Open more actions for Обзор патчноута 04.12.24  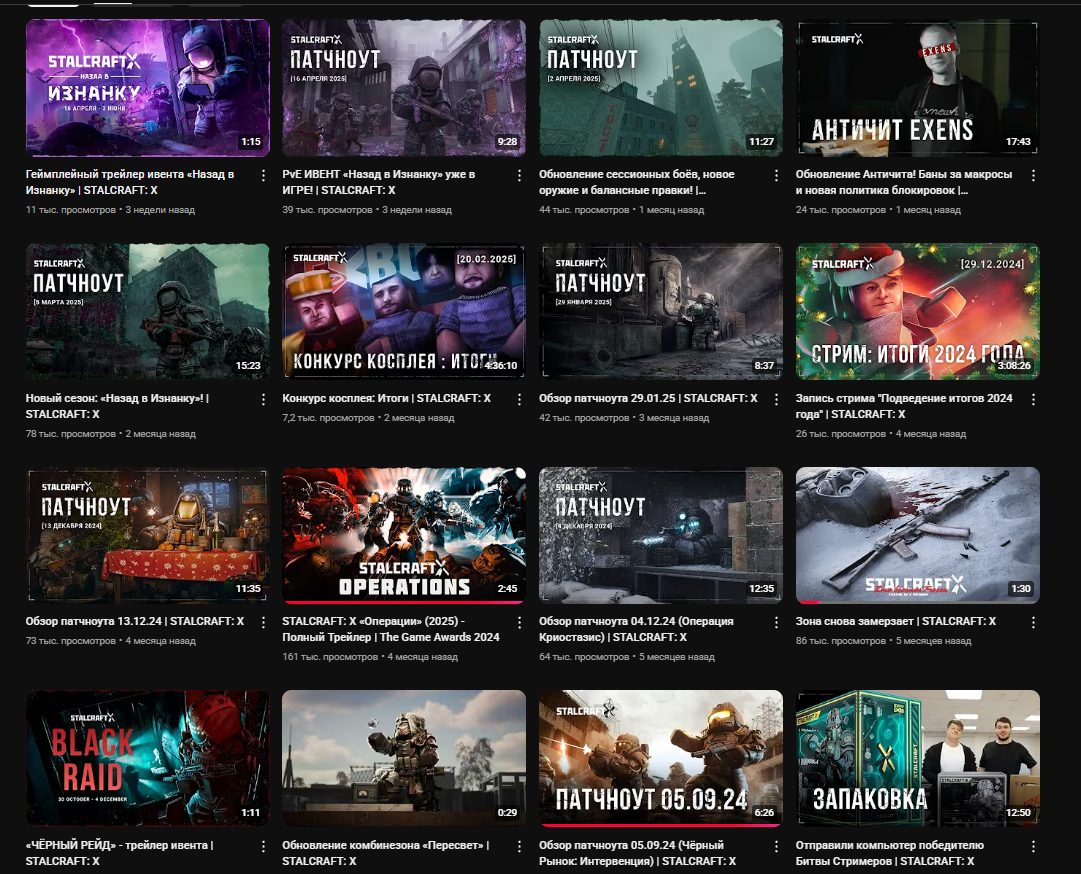[776, 622]
